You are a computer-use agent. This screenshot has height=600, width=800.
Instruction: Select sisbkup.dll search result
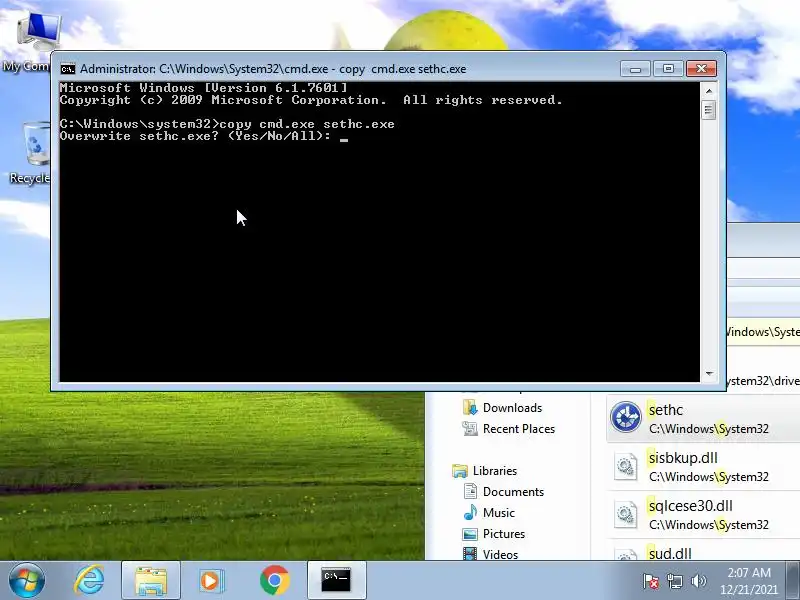point(703,467)
